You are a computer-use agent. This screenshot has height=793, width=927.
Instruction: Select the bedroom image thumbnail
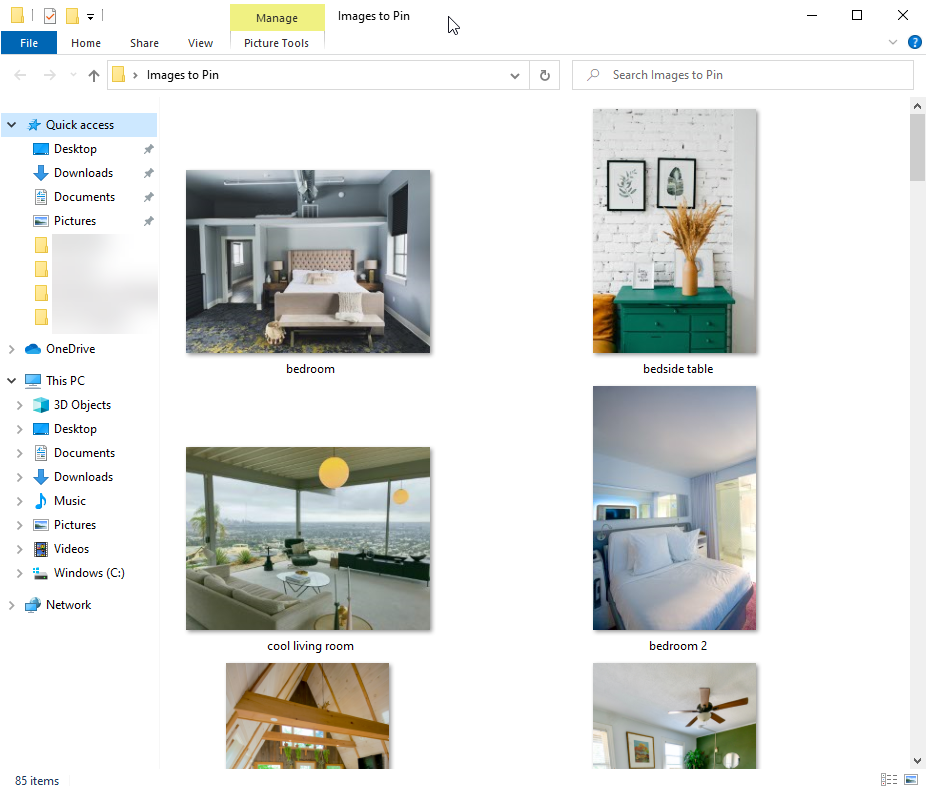click(x=308, y=262)
